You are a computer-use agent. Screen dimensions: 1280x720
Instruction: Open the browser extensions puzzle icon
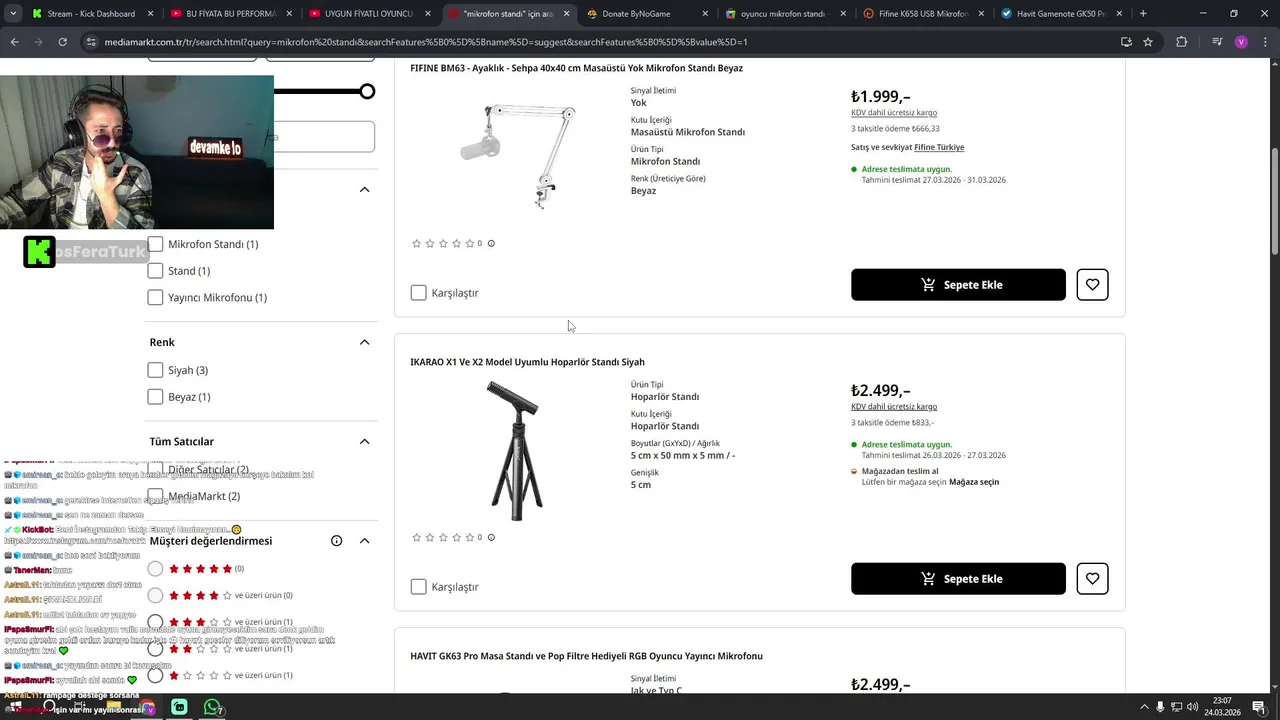pyautogui.click(x=1181, y=42)
